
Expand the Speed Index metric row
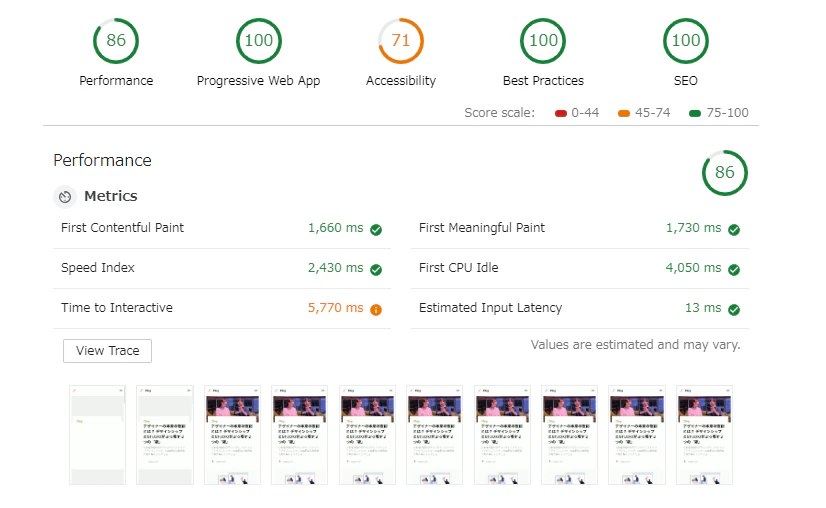coord(222,269)
